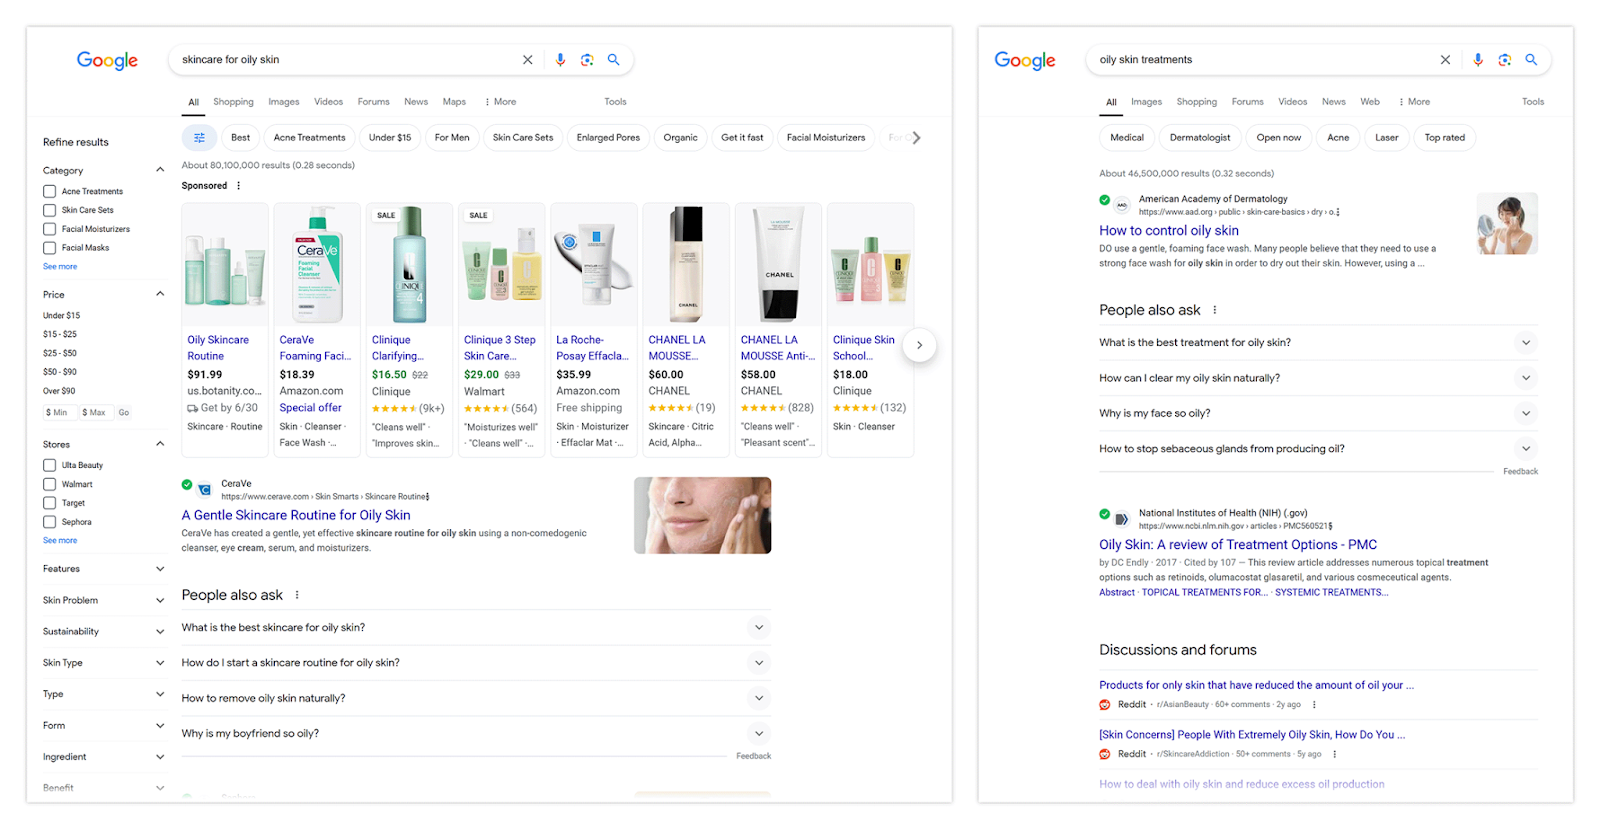Open 'How to control oily skin' result
This screenshot has height=829, width=1600.
tap(1169, 230)
